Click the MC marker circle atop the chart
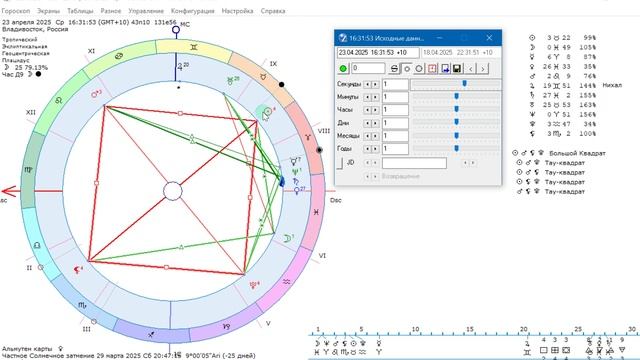The image size is (640, 360). tap(176, 29)
